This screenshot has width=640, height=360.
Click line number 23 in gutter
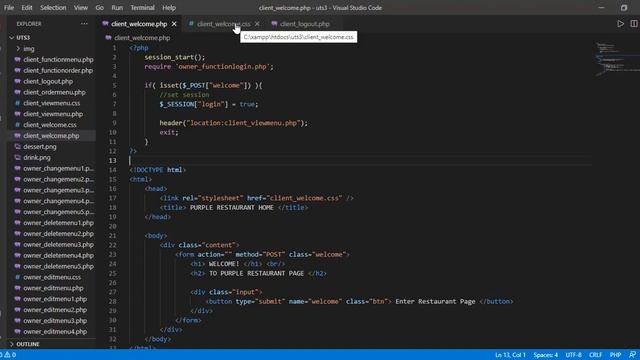click(113, 254)
